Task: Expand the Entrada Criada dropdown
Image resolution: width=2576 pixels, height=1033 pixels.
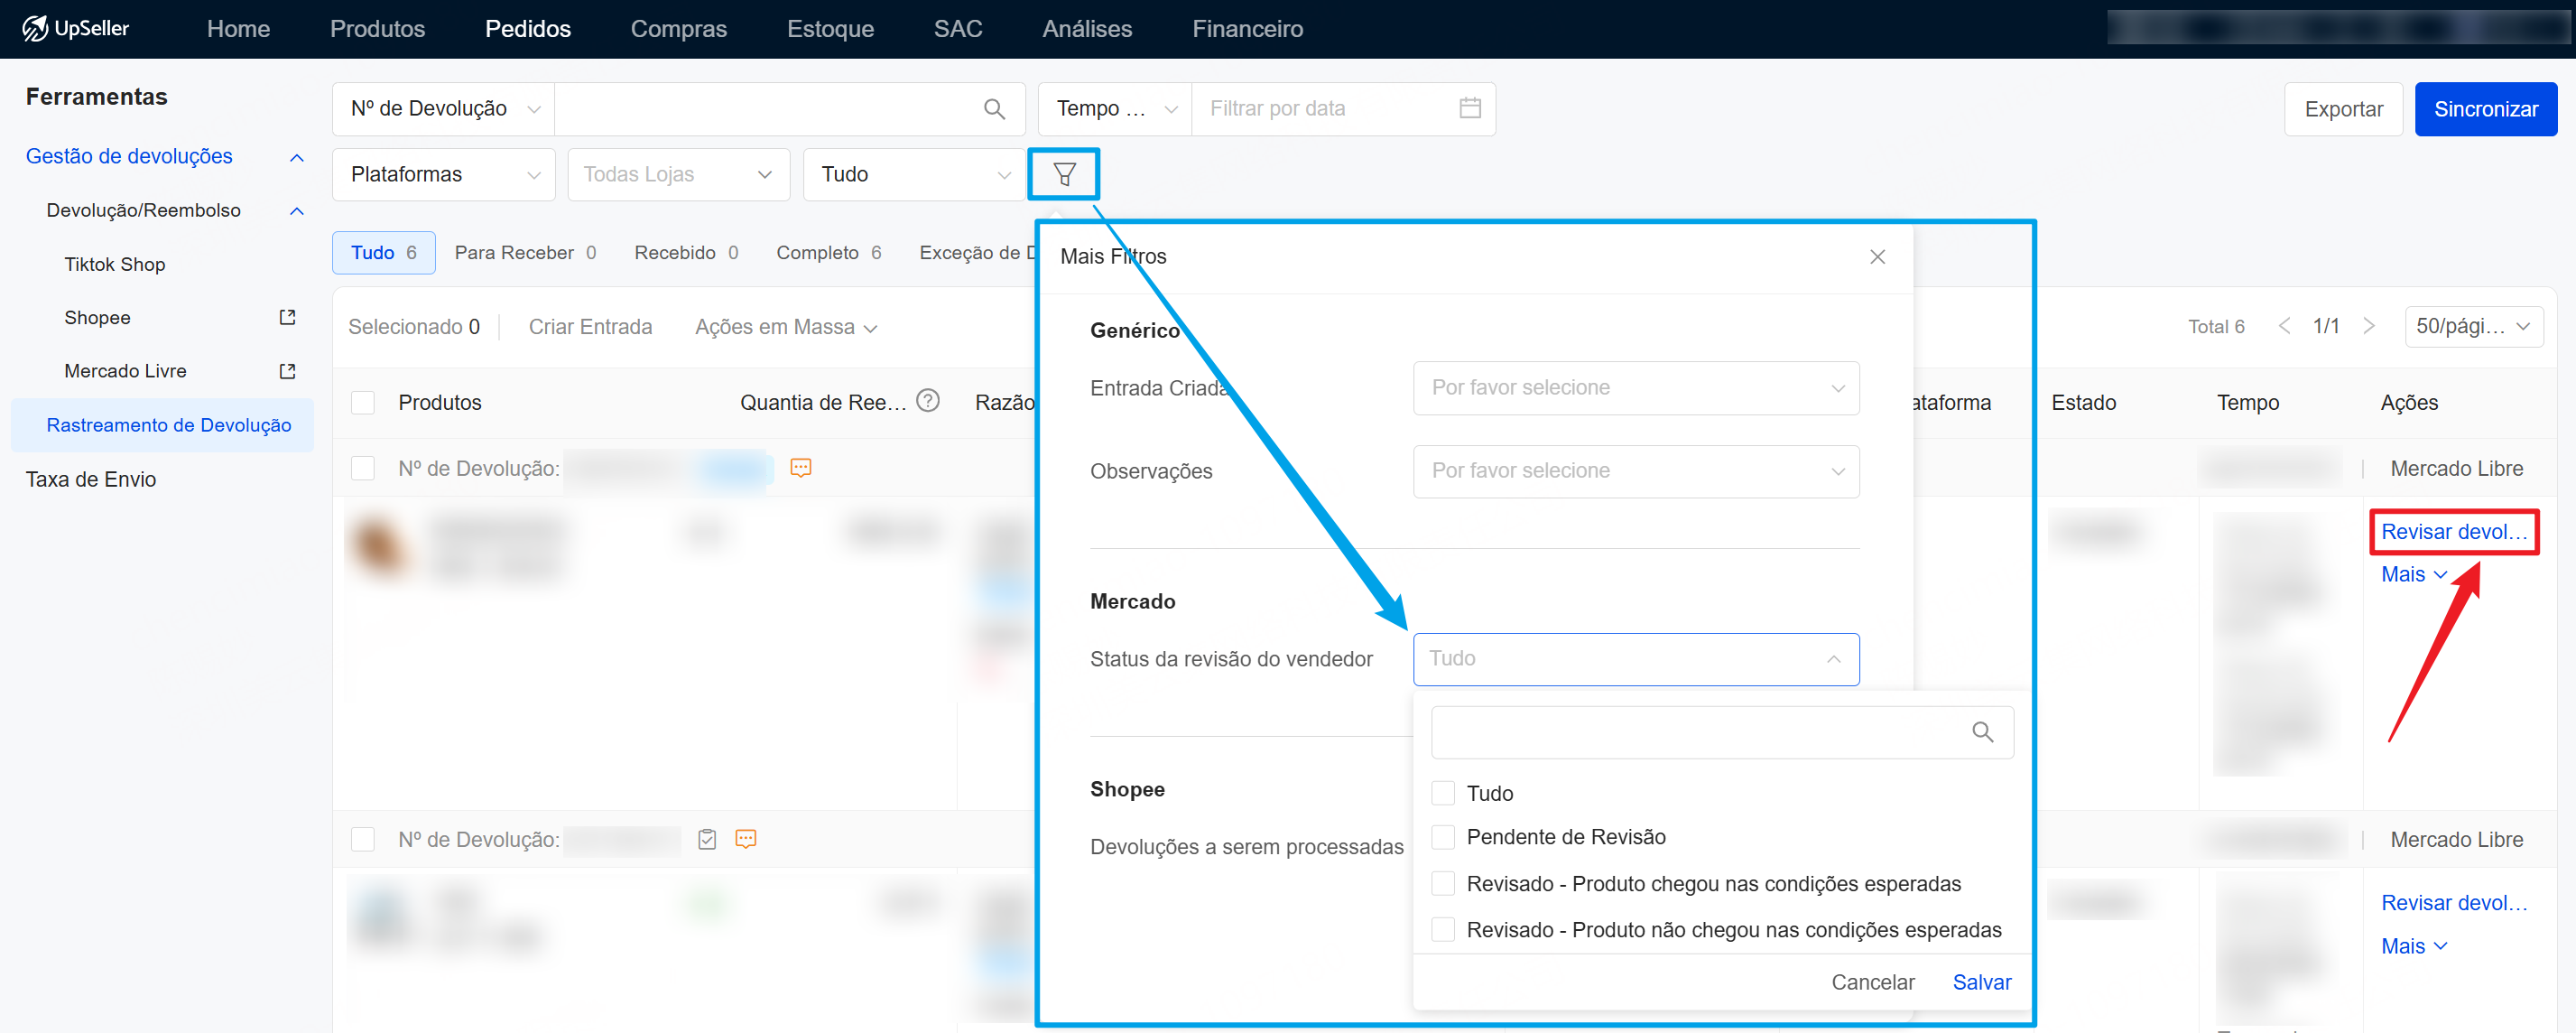Action: point(1635,388)
